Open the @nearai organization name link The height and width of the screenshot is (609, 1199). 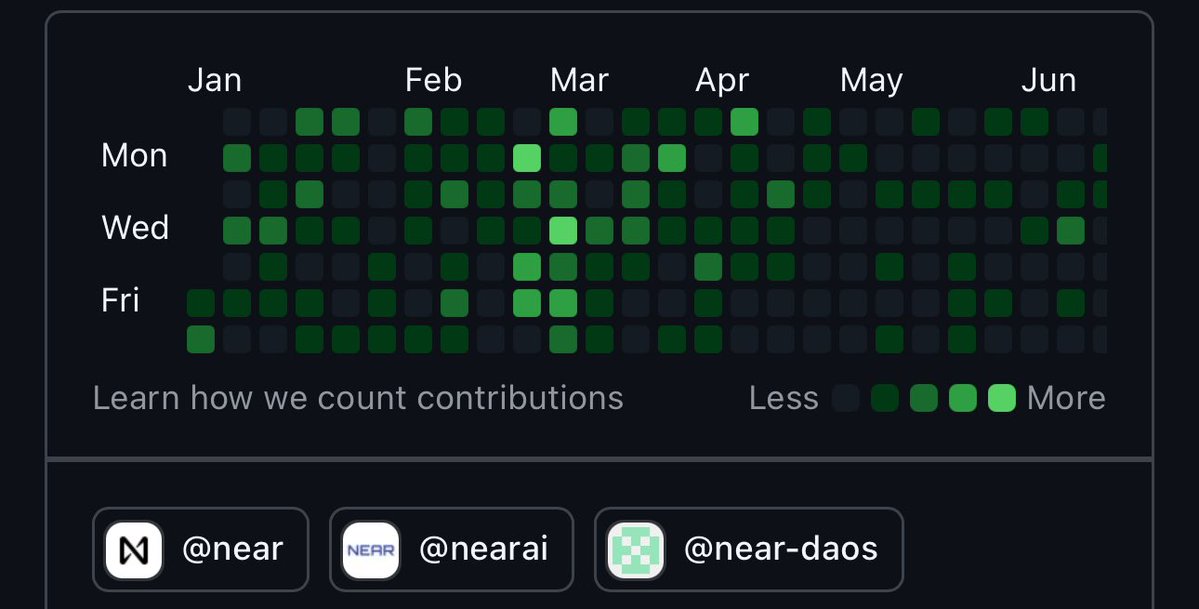[483, 549]
